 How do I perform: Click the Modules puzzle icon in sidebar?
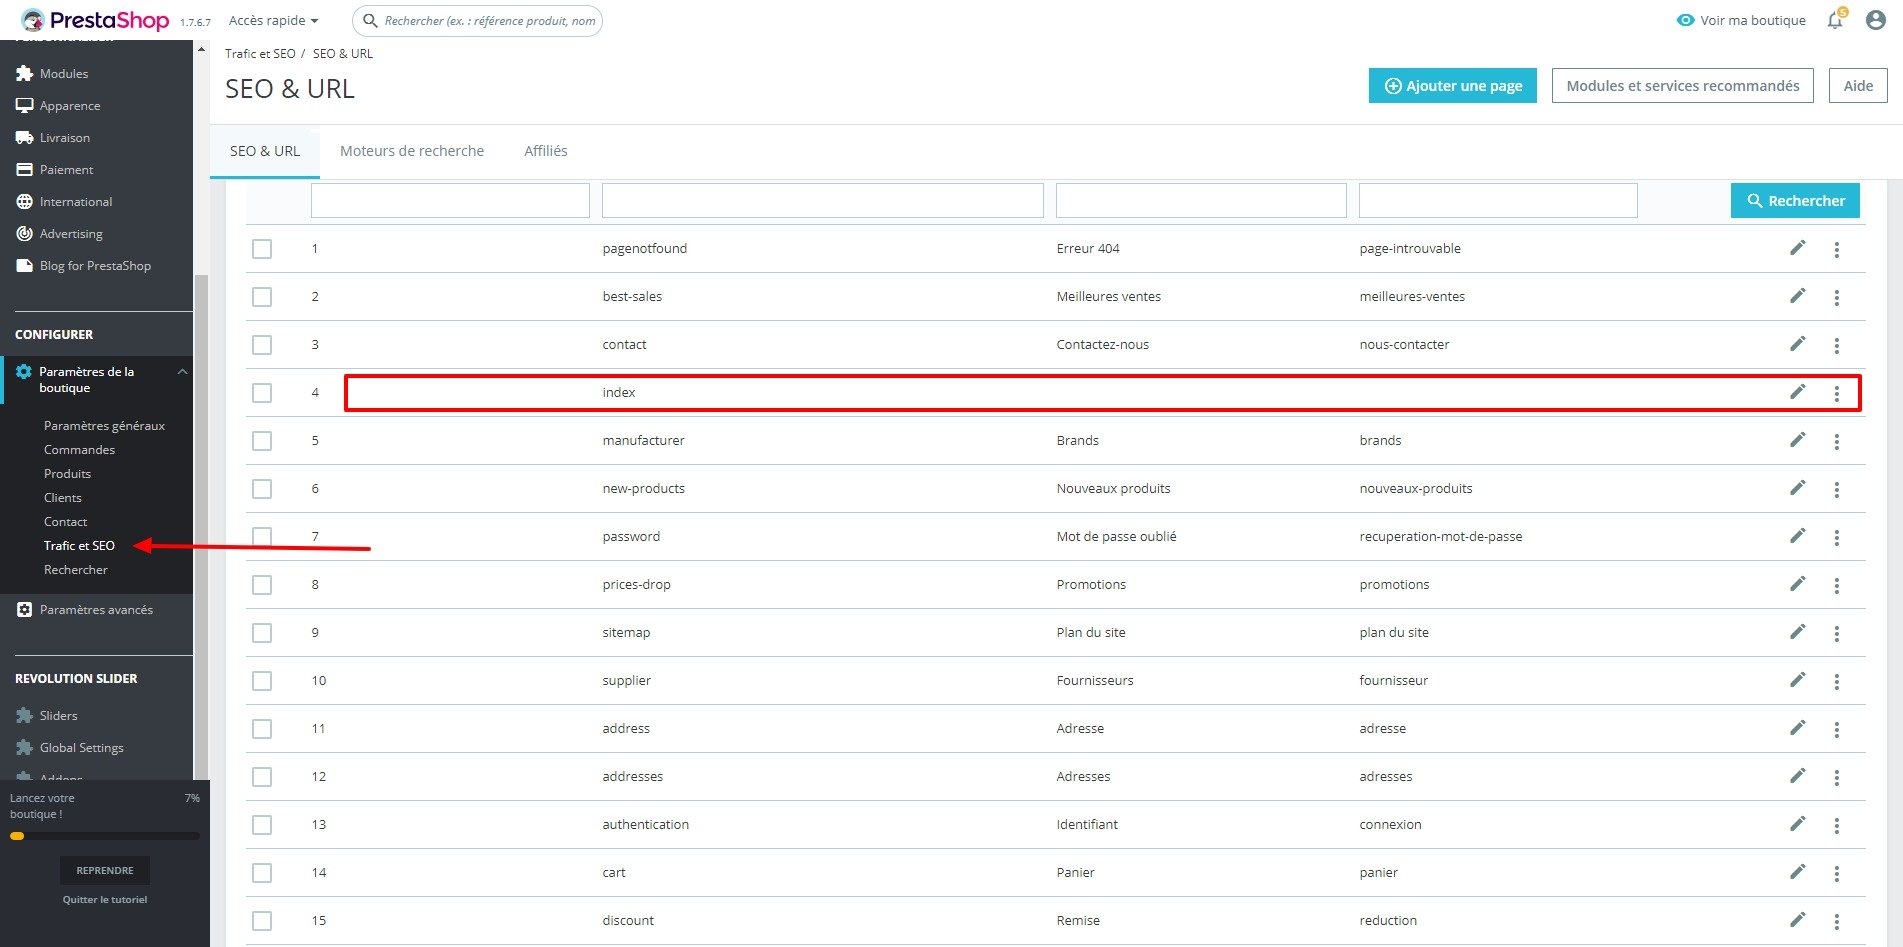point(24,73)
